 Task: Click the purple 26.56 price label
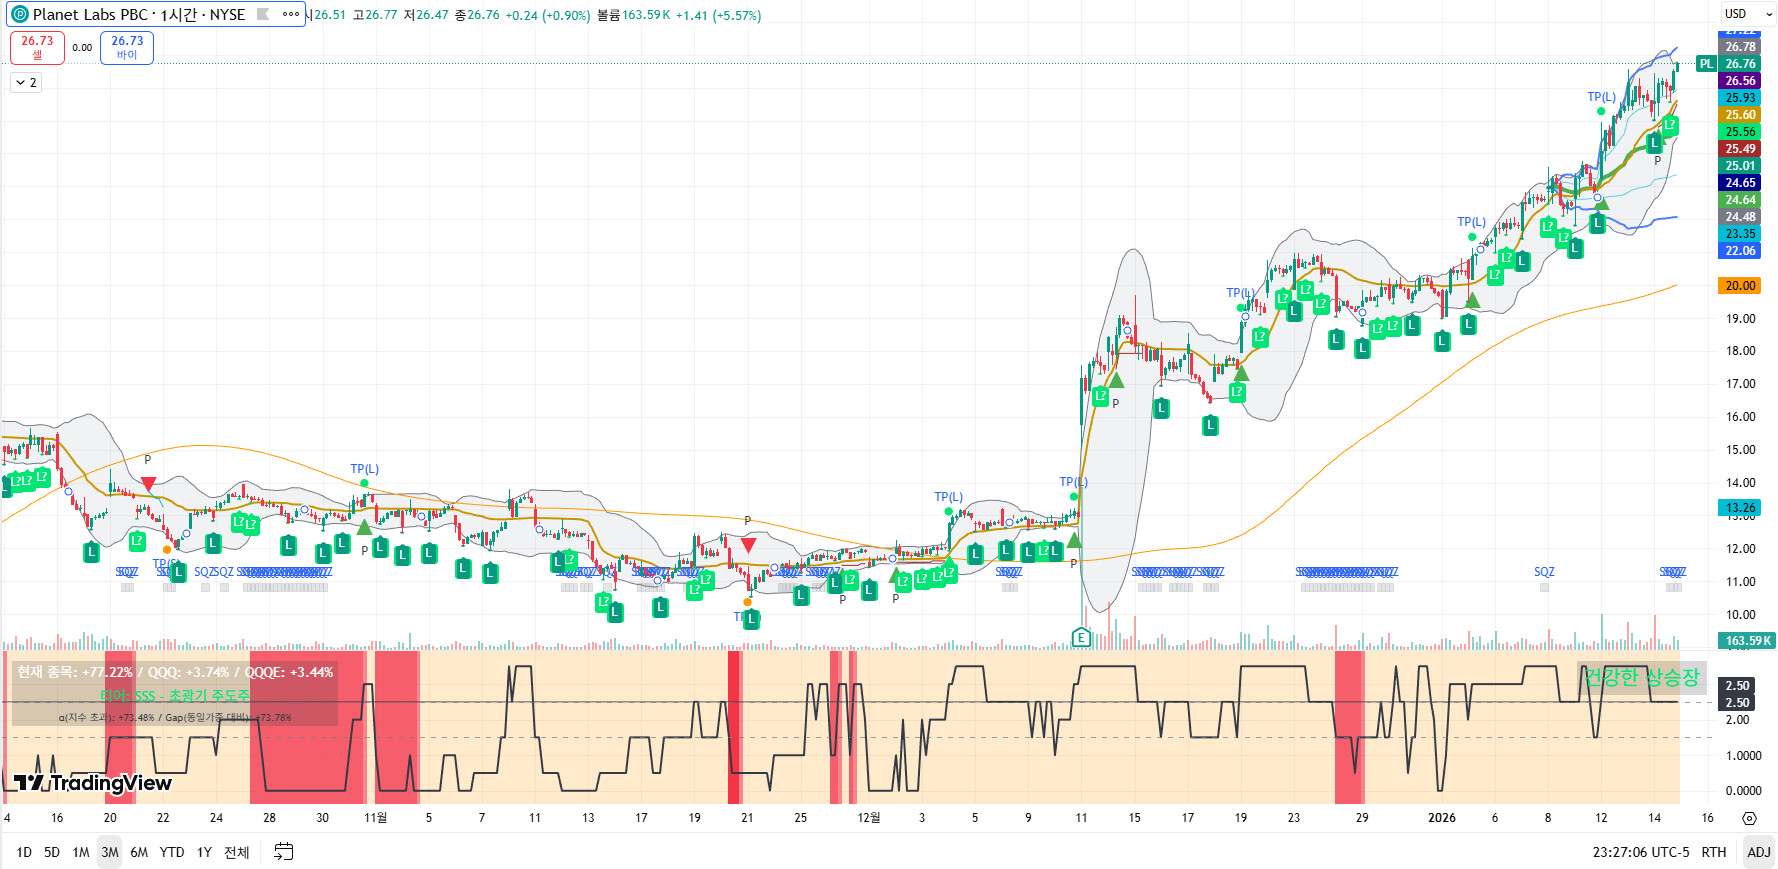[x=1740, y=81]
